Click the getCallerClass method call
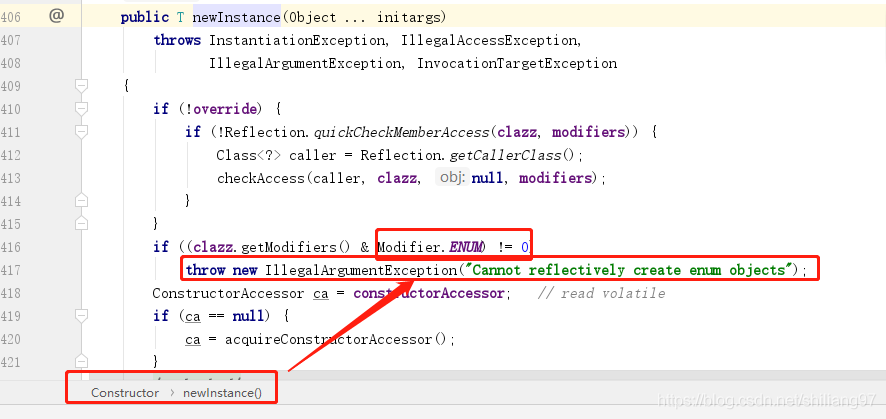Viewport: 886px width, 419px height. (506, 155)
